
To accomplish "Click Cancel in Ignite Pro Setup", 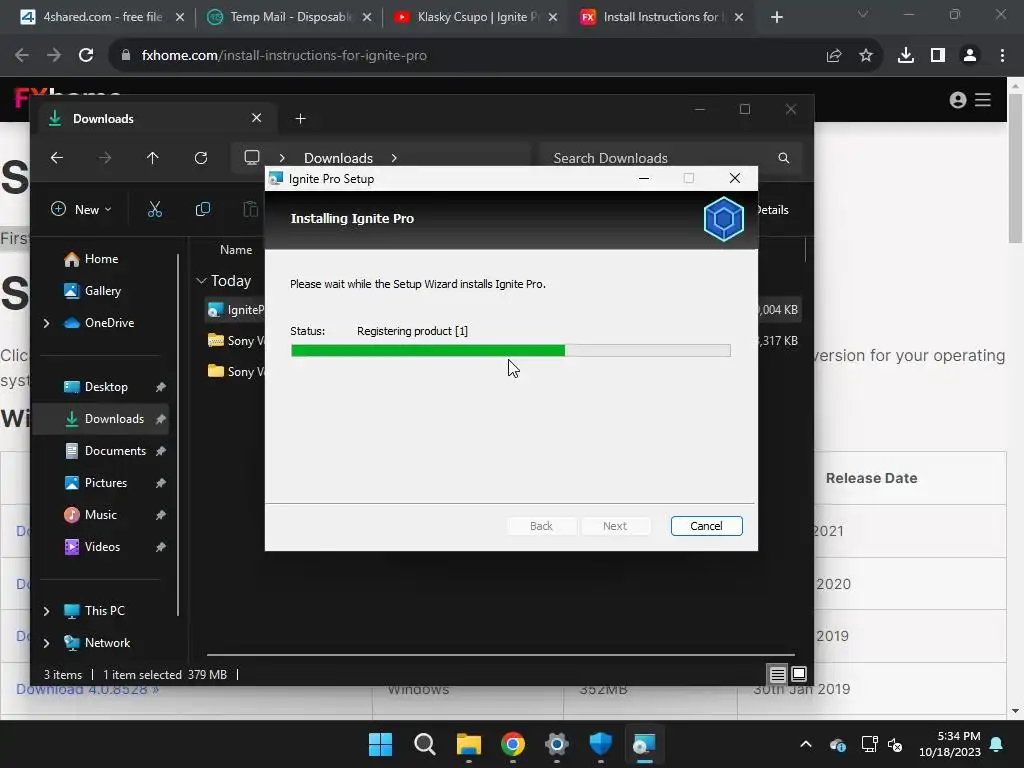I will point(706,526).
